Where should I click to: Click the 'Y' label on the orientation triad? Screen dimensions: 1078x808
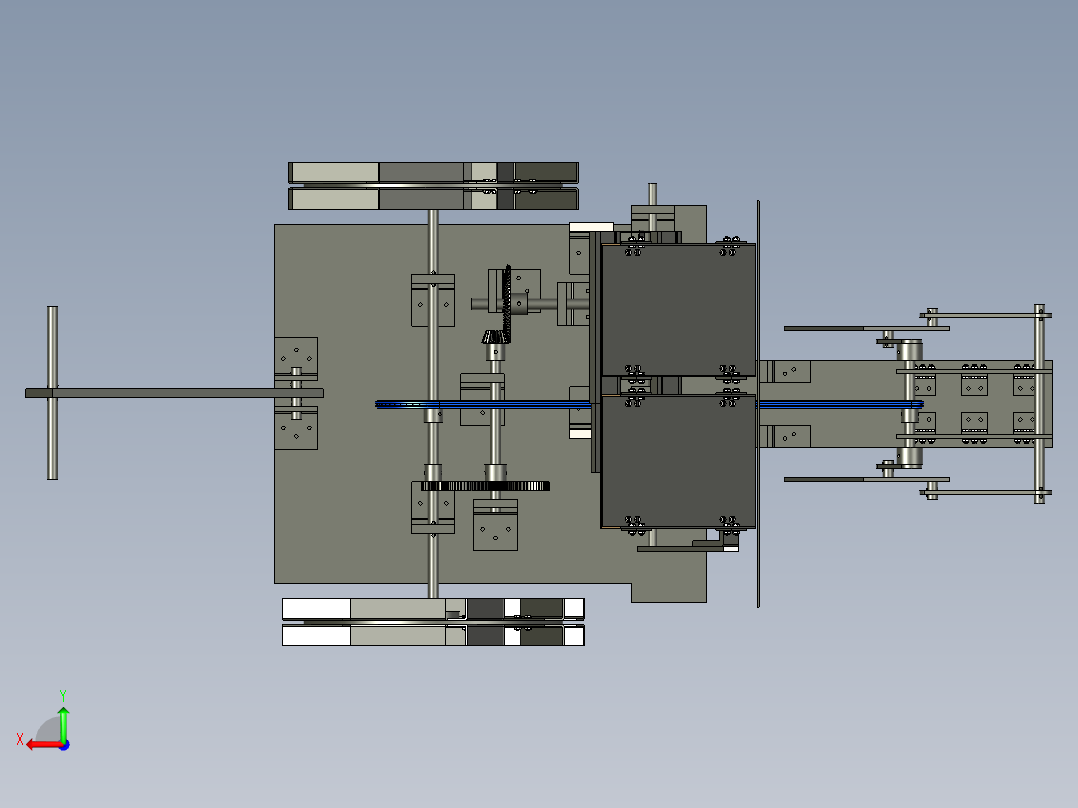pos(63,695)
